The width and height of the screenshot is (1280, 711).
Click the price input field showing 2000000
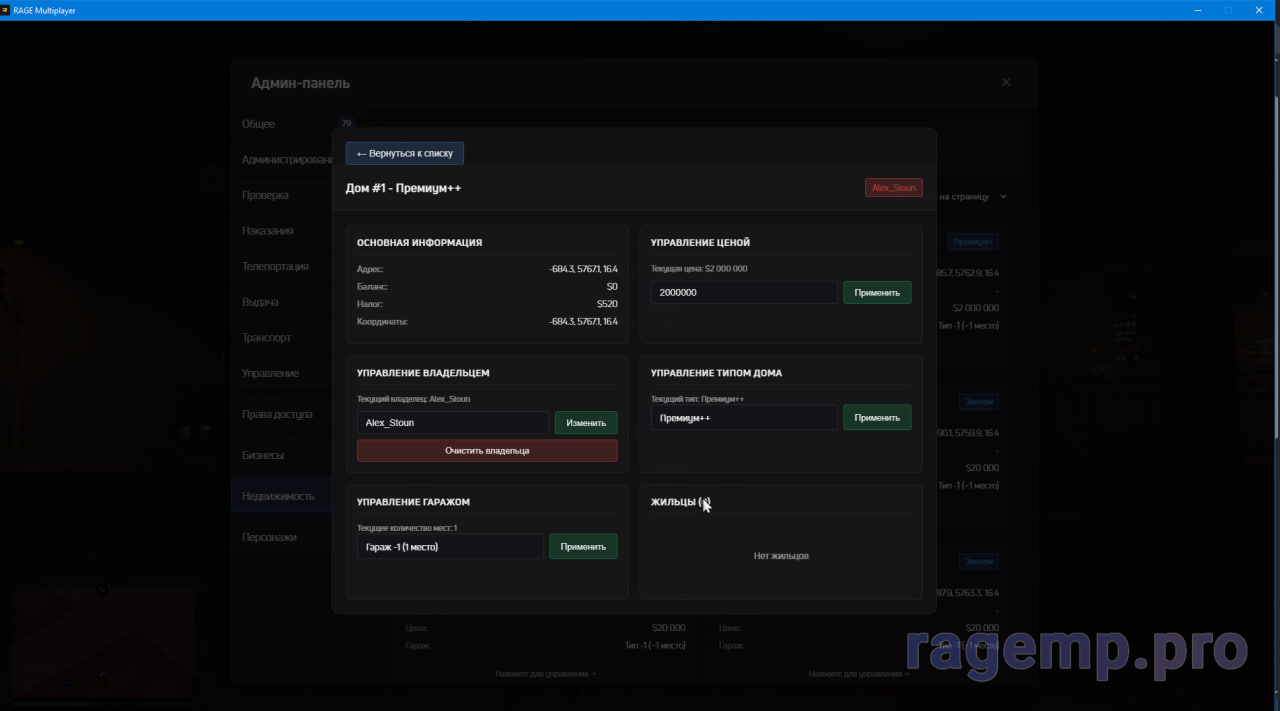click(x=743, y=293)
